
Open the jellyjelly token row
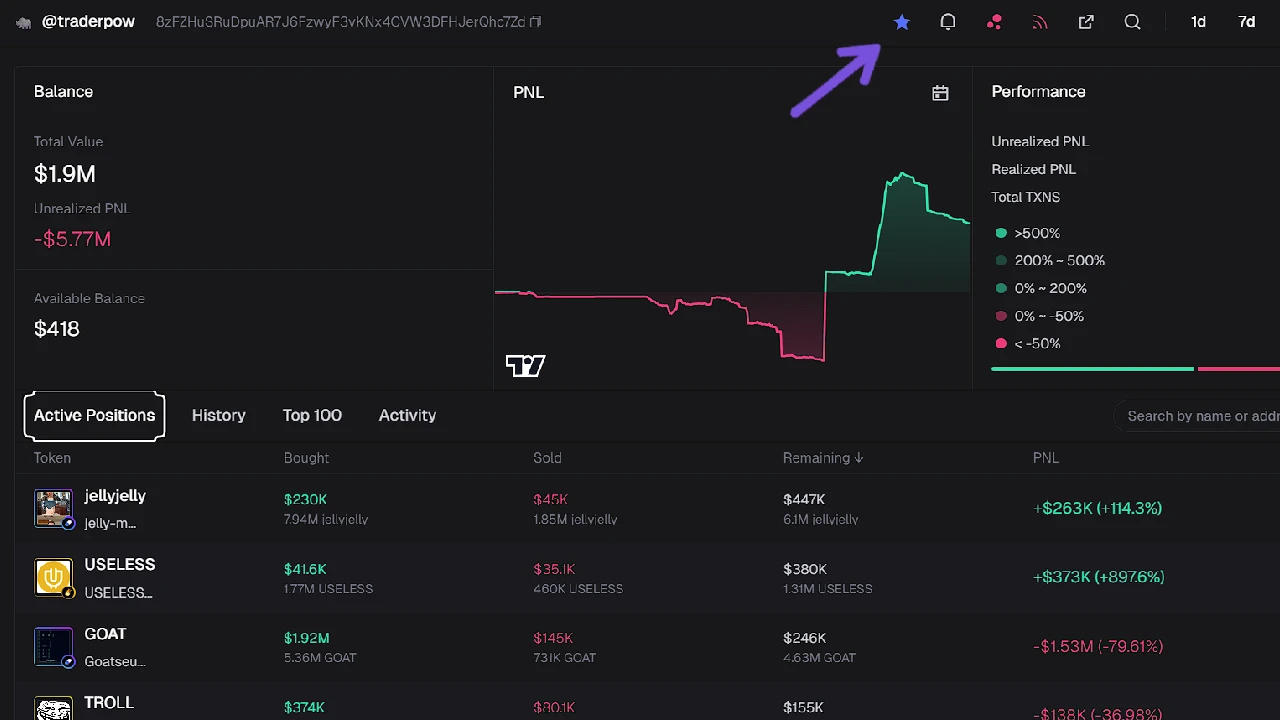tap(115, 496)
